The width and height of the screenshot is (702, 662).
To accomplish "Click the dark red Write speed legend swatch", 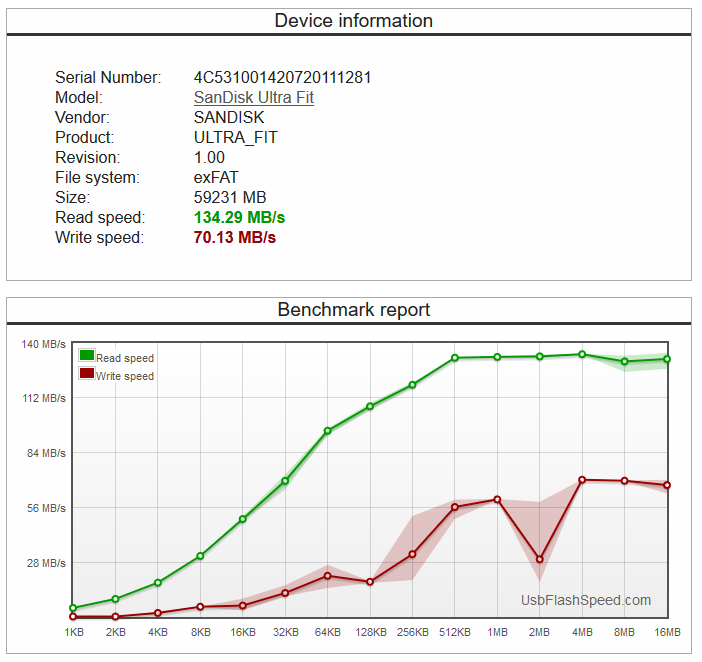I will click(87, 373).
